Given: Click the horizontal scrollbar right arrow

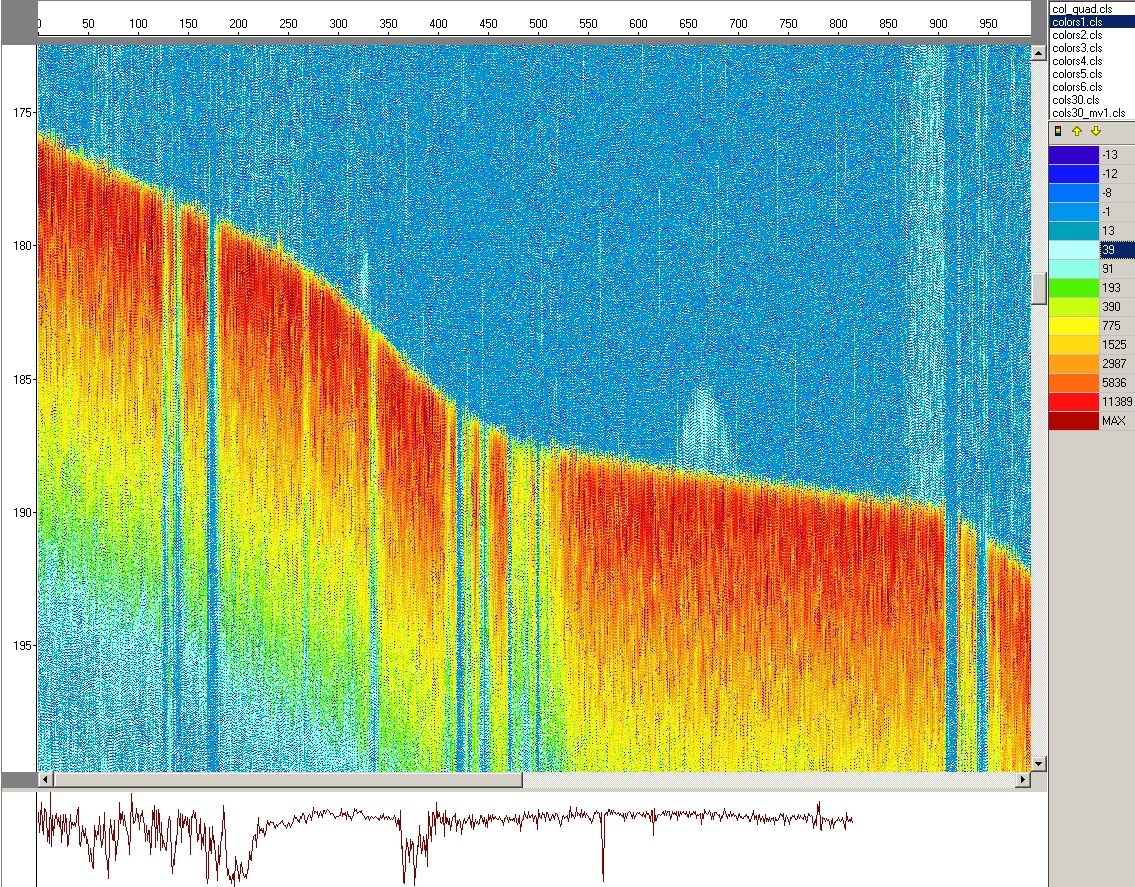Looking at the screenshot, I should (1022, 779).
